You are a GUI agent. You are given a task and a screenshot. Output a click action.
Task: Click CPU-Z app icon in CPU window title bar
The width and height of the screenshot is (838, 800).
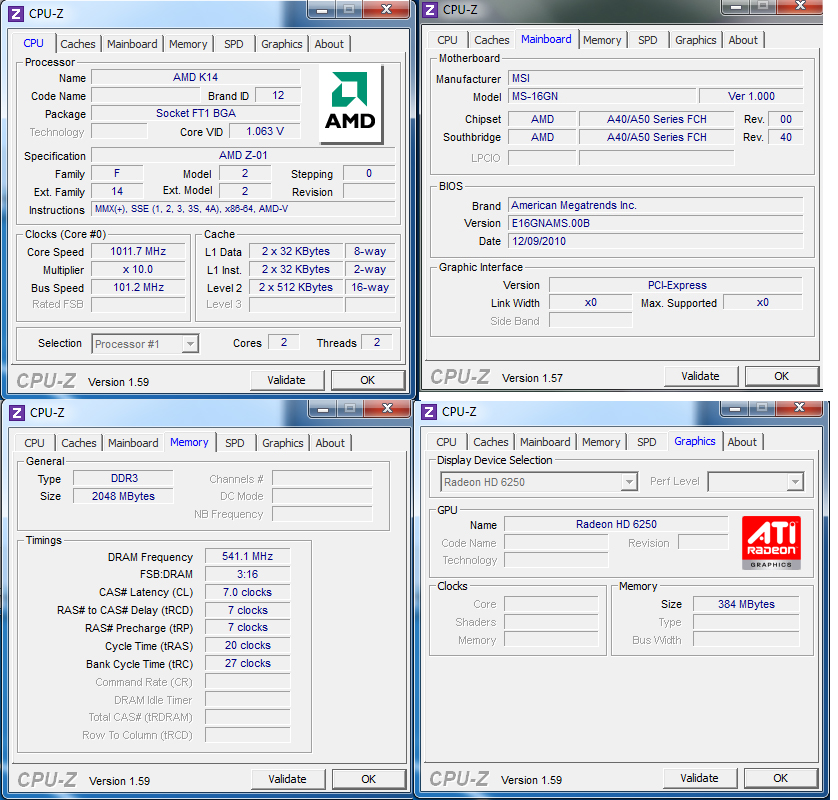pos(16,13)
